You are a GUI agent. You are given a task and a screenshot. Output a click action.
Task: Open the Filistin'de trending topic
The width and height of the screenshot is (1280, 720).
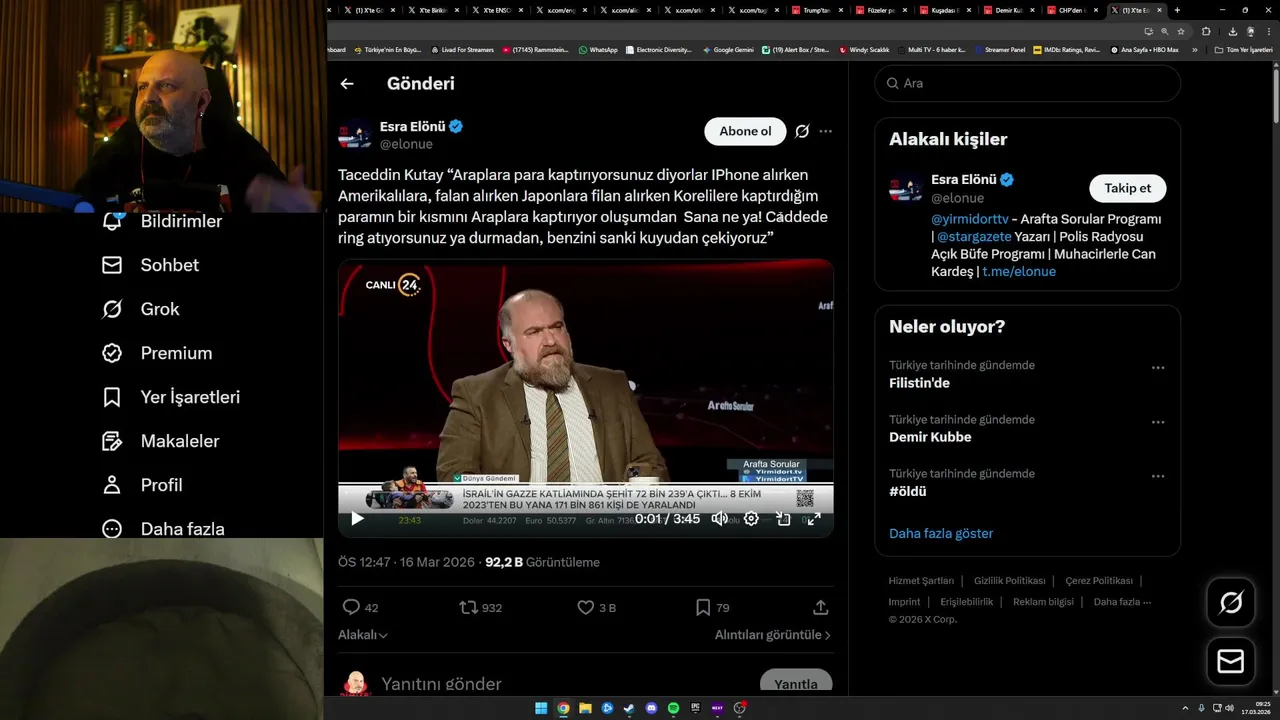919,383
